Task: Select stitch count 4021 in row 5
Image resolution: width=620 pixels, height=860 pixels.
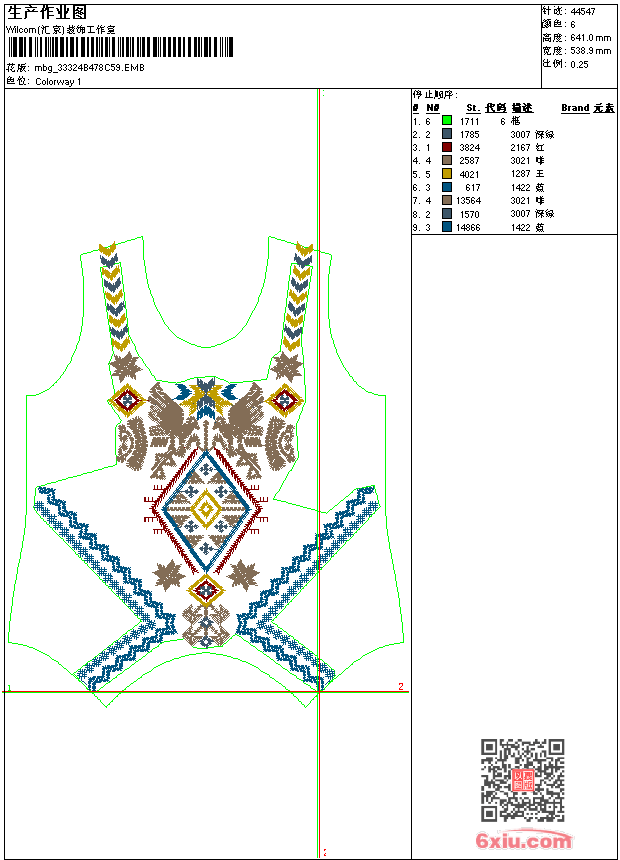Action: point(470,174)
